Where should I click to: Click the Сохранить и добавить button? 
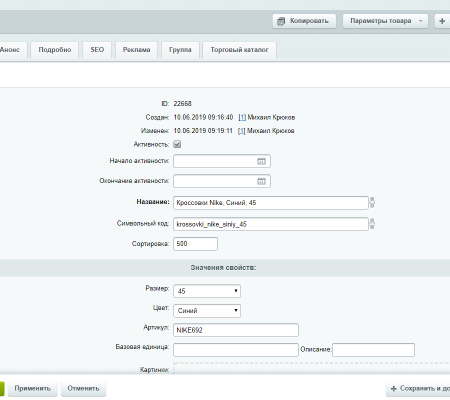418,389
